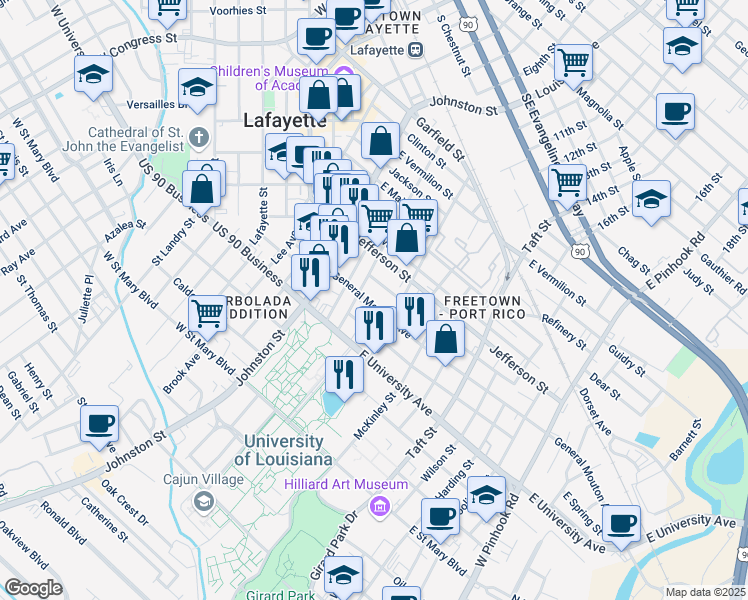Click restaurant marker on US 90 Business
The image size is (748, 600).
point(311,274)
